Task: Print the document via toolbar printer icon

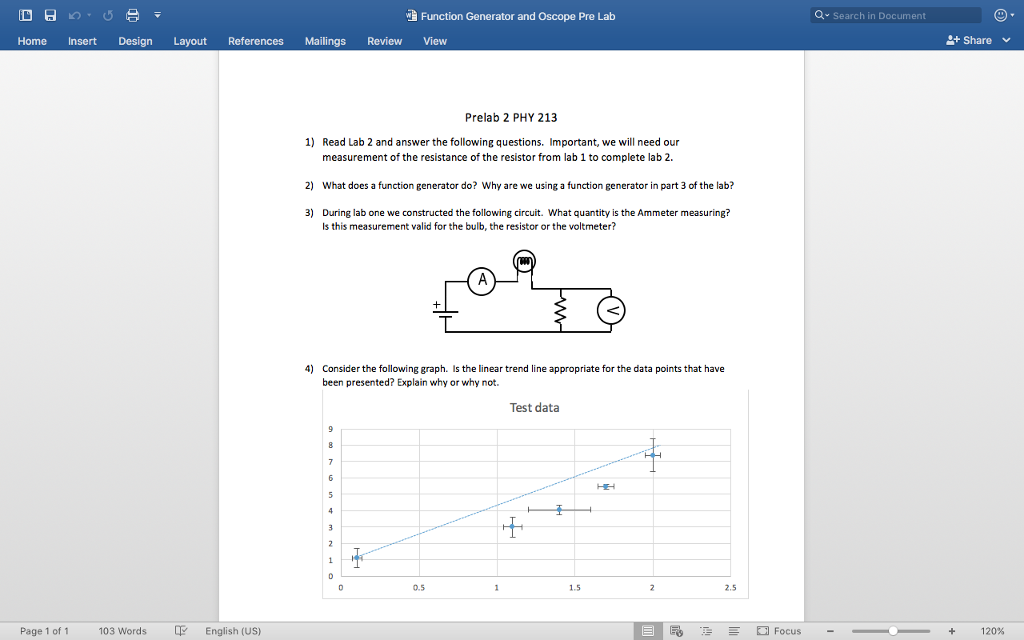Action: tap(132, 15)
